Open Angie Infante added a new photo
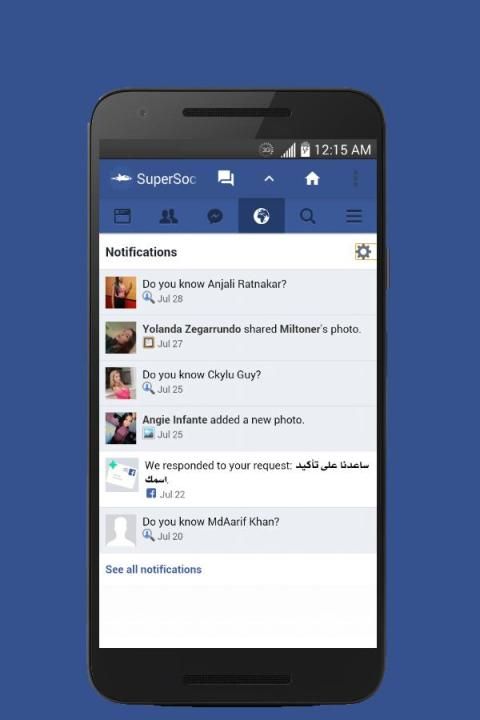480x720 pixels. [238, 428]
